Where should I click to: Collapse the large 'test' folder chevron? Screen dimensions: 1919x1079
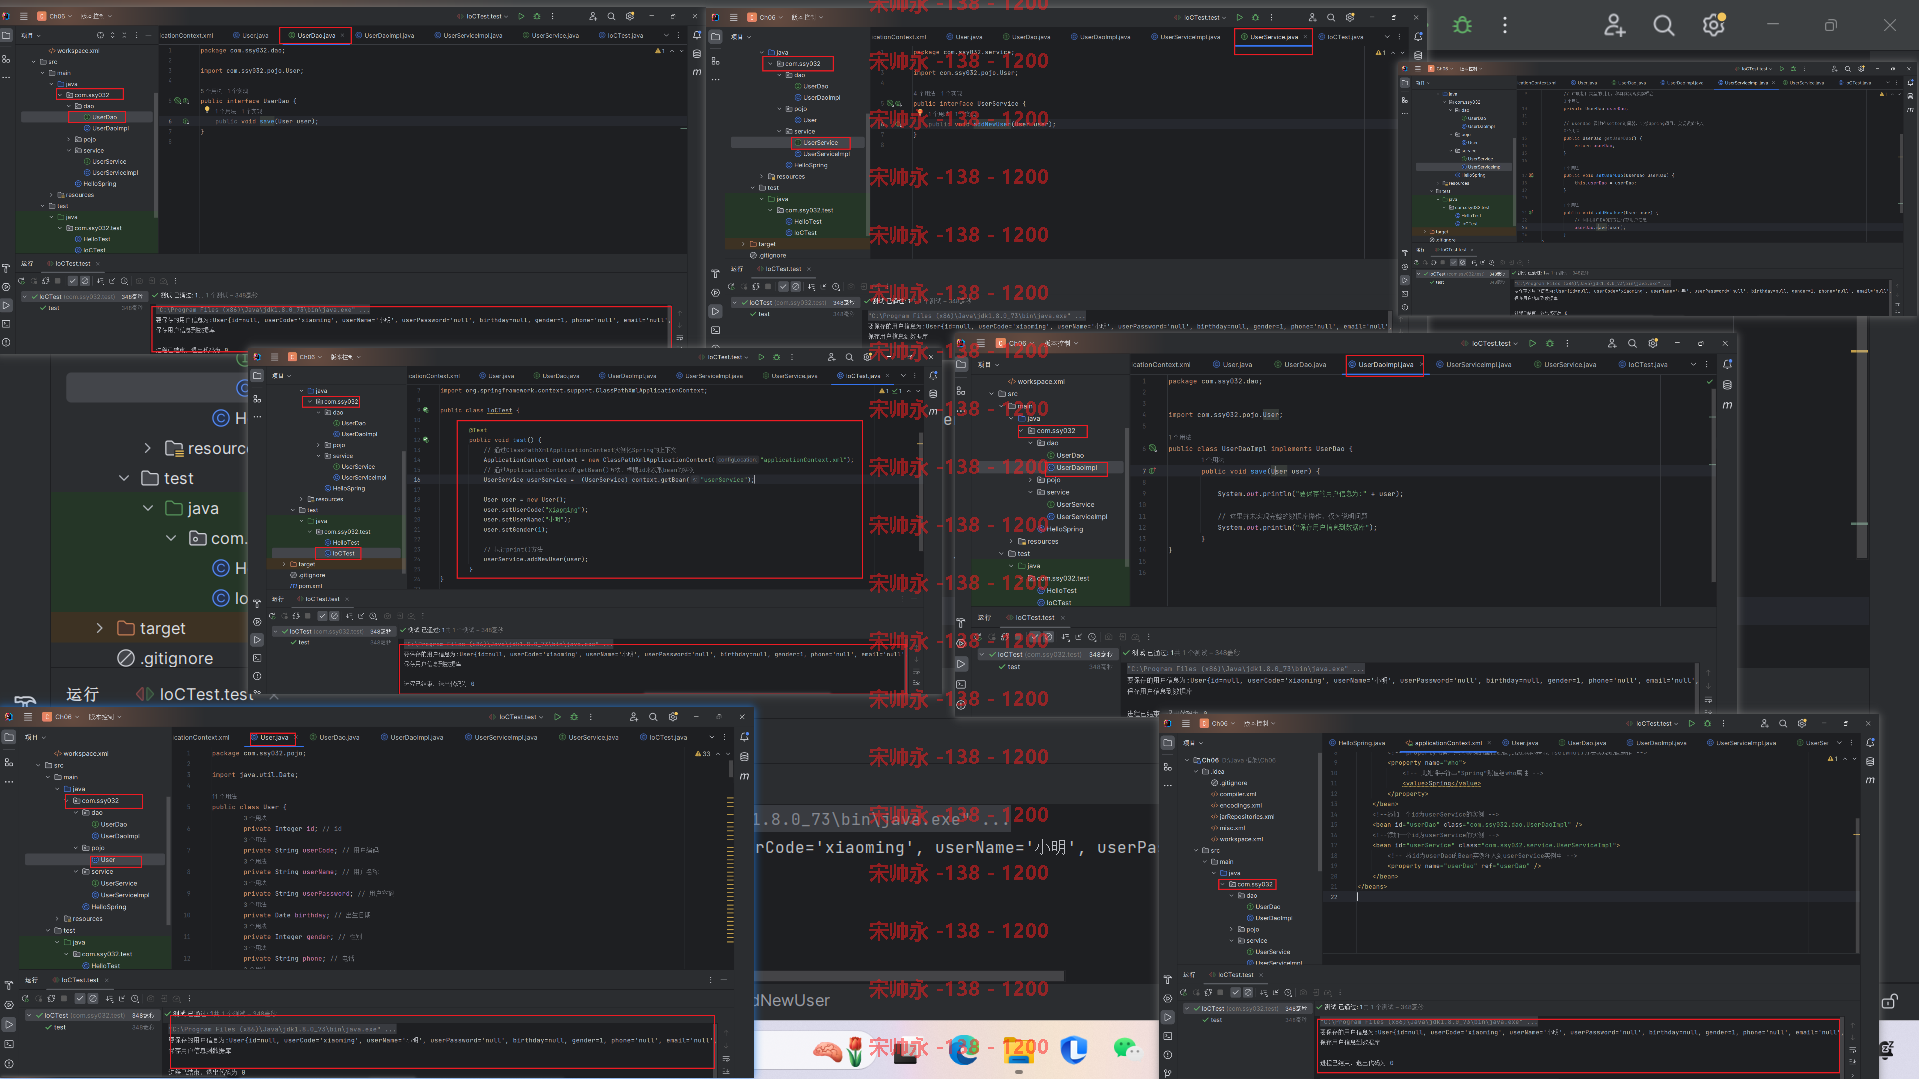[124, 478]
